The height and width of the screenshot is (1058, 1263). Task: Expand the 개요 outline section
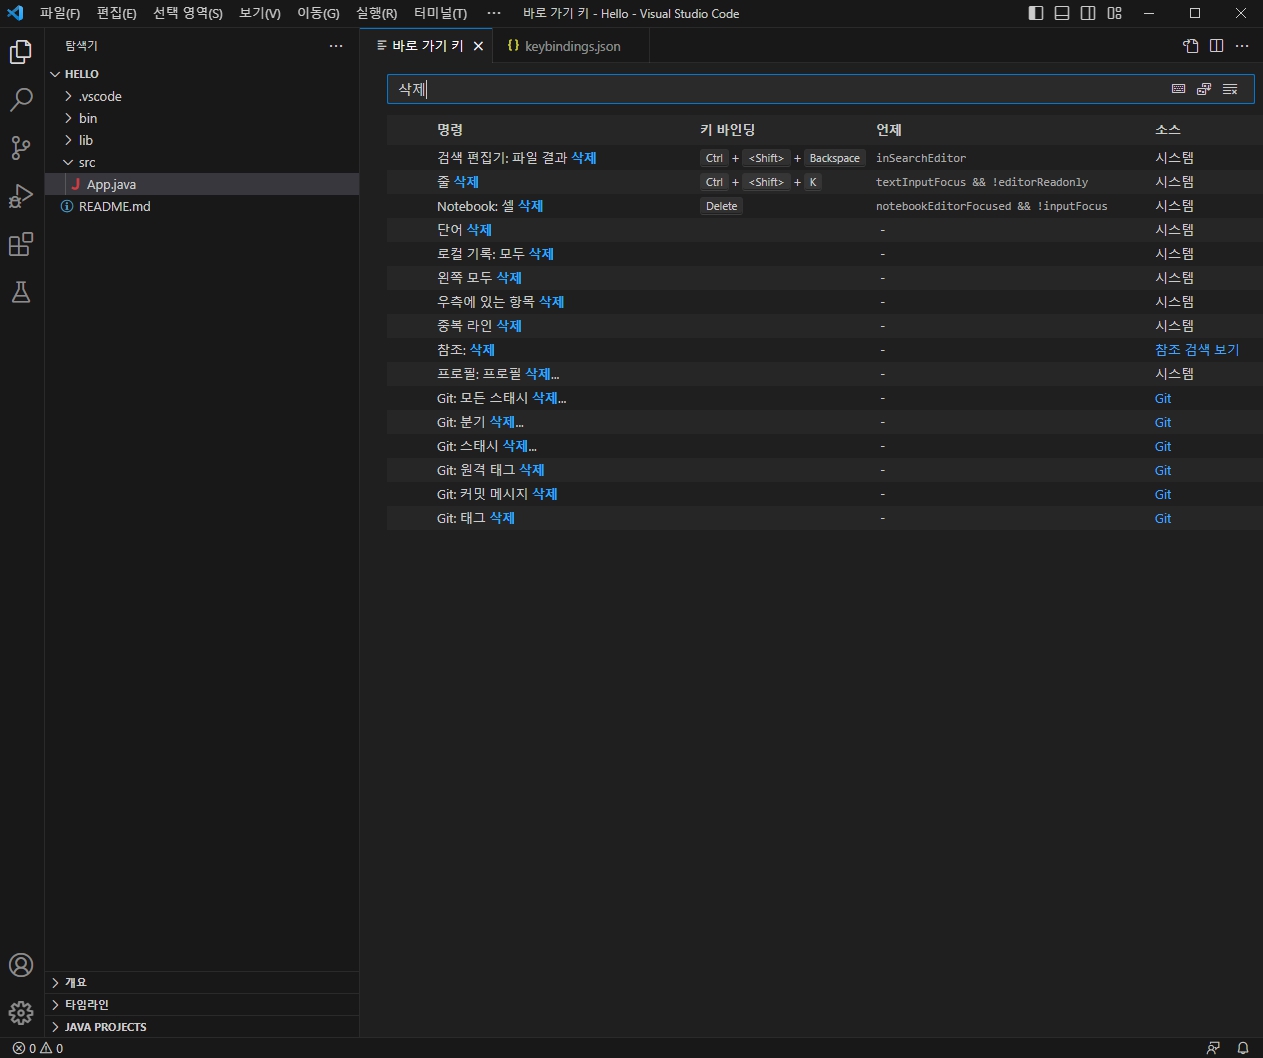point(204,982)
